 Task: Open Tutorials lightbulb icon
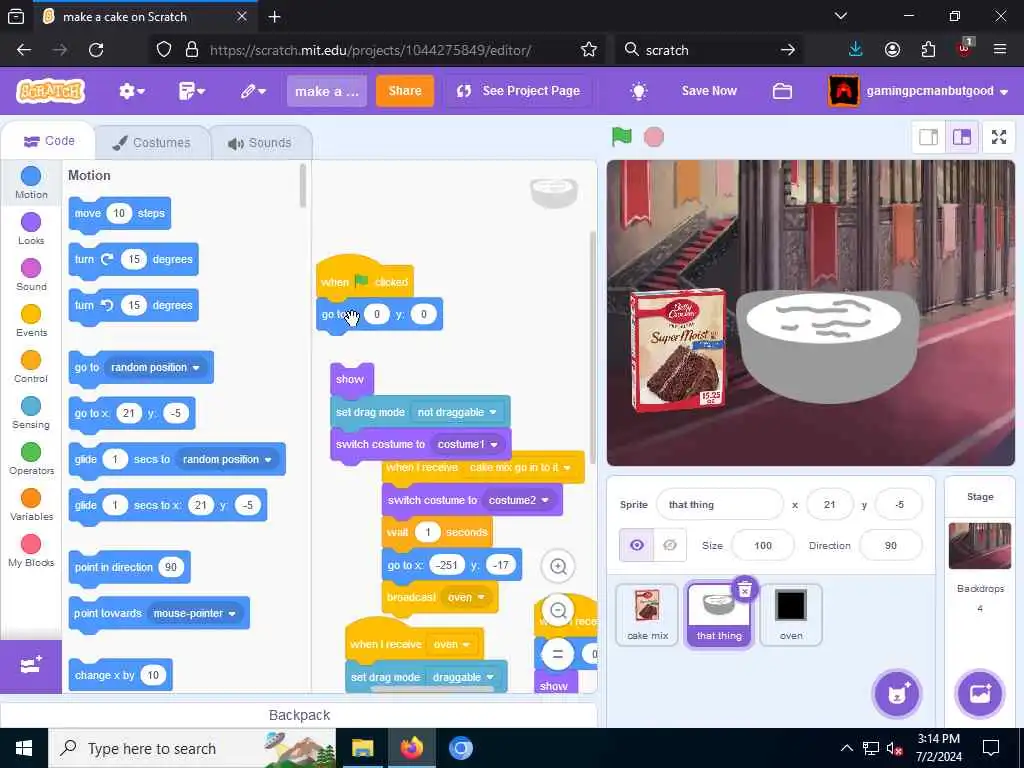point(639,91)
